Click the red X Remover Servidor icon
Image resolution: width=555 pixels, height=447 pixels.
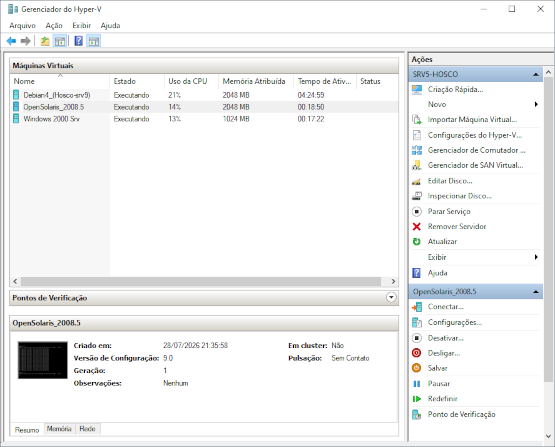click(x=417, y=227)
